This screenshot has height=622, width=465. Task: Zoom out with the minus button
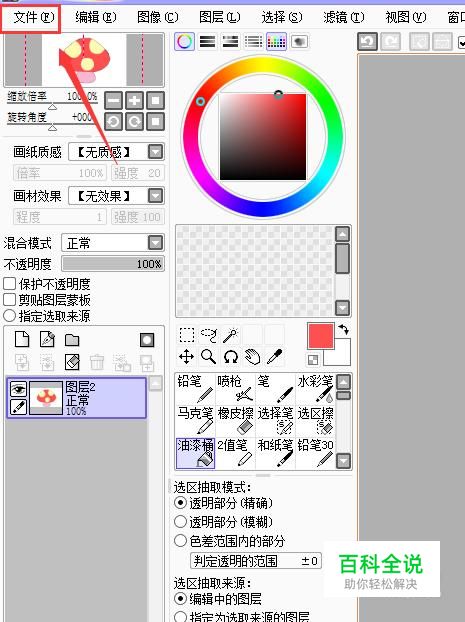(113, 100)
